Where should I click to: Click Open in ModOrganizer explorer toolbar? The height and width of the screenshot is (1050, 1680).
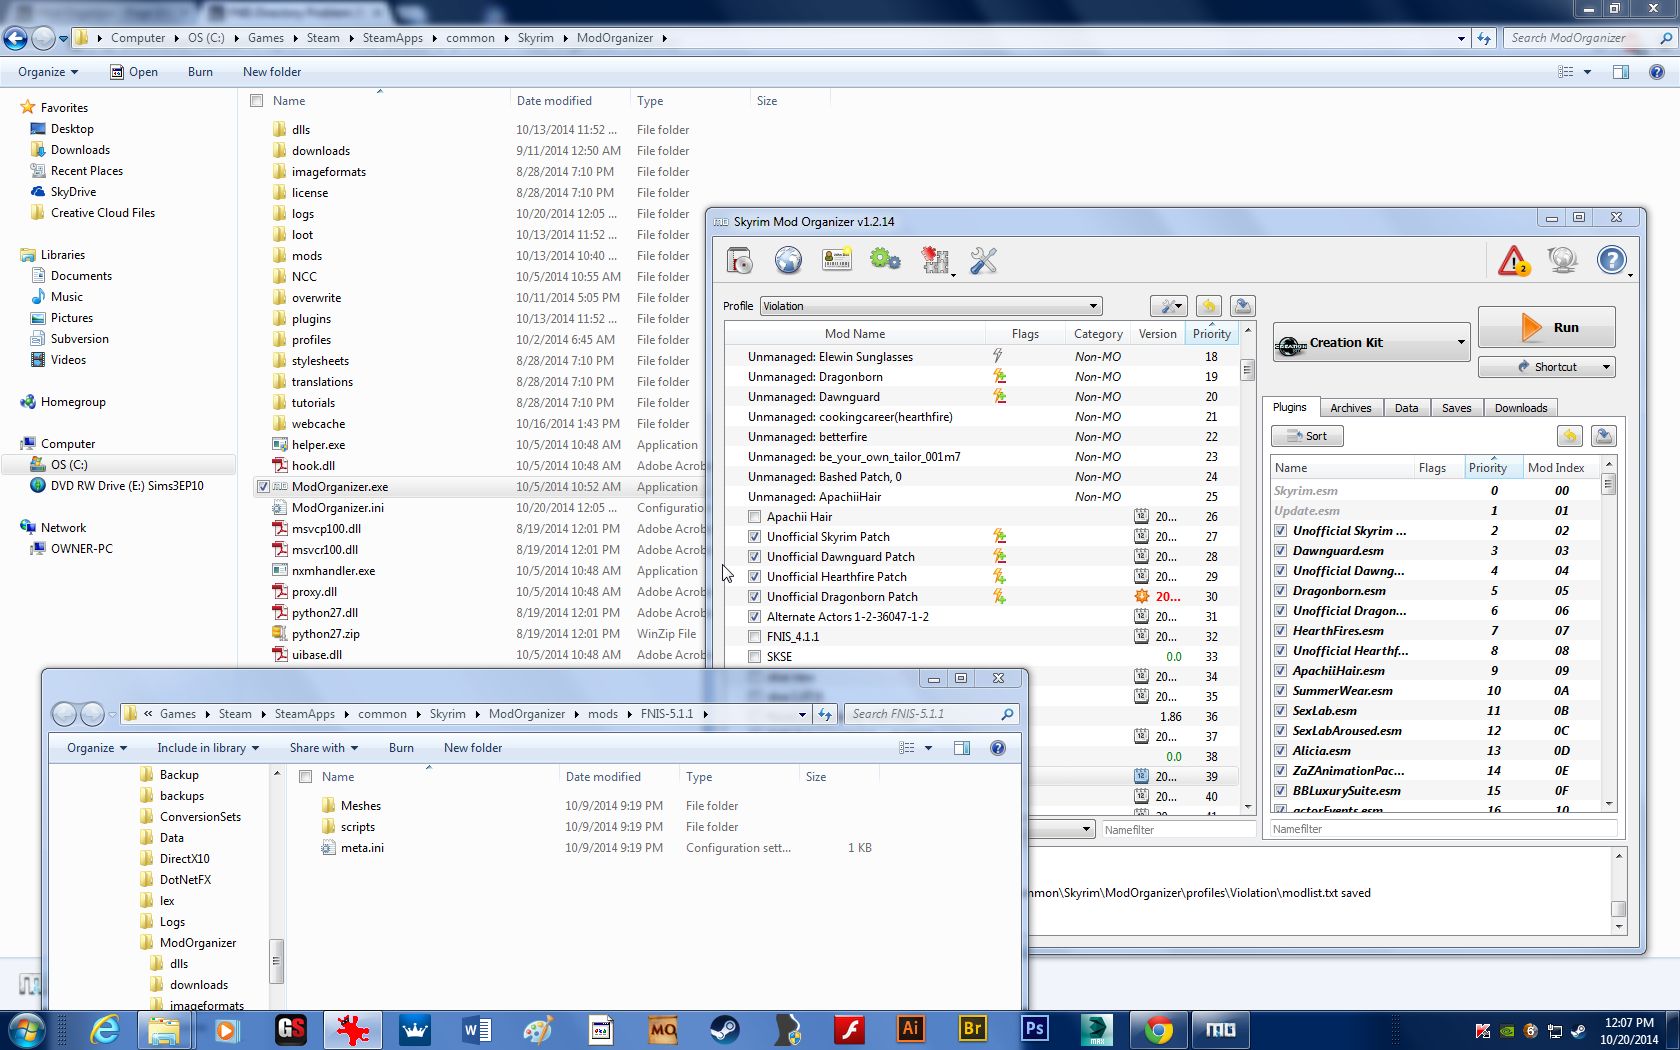[x=133, y=72]
